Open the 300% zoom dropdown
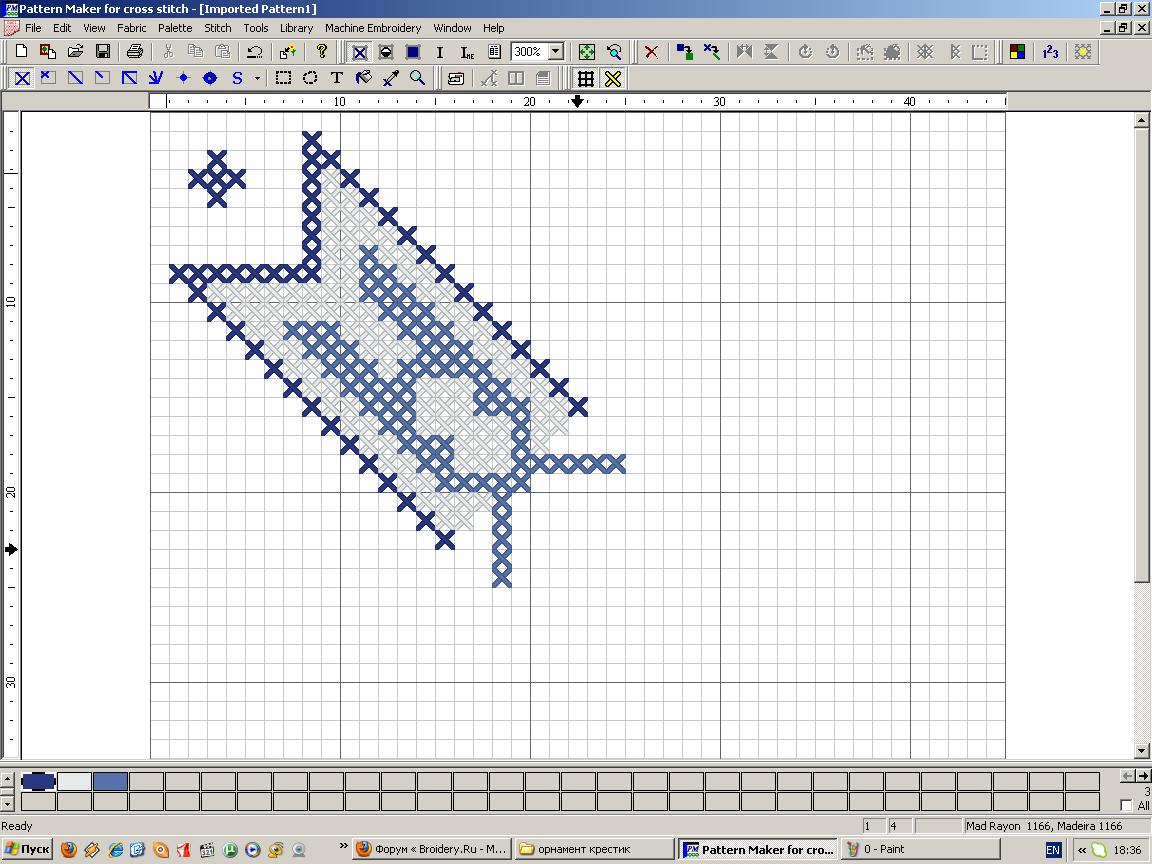This screenshot has height=864, width=1152. point(556,52)
